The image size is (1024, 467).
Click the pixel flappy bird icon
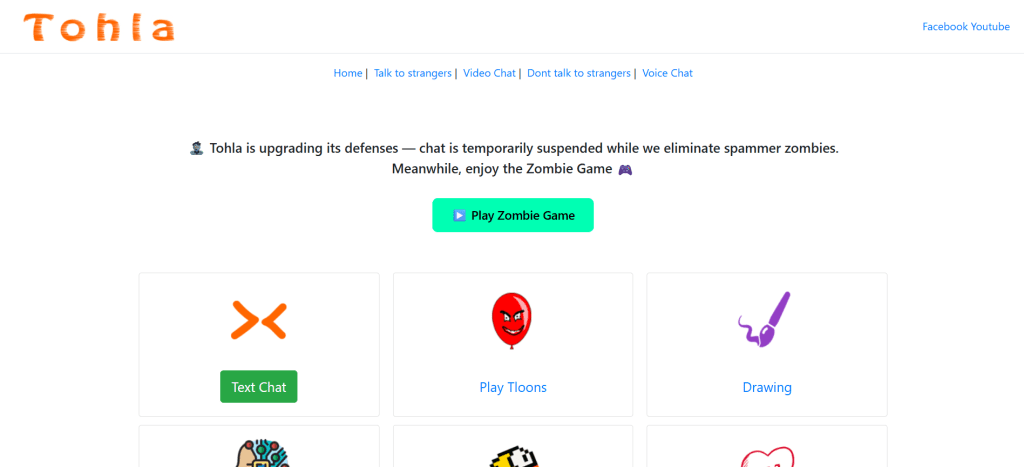point(513,458)
